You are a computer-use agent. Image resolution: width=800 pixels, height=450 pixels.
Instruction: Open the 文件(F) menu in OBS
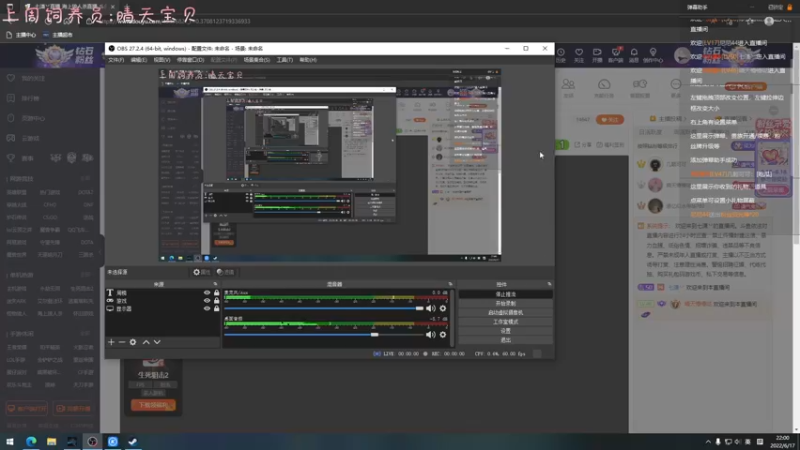[x=116, y=60]
